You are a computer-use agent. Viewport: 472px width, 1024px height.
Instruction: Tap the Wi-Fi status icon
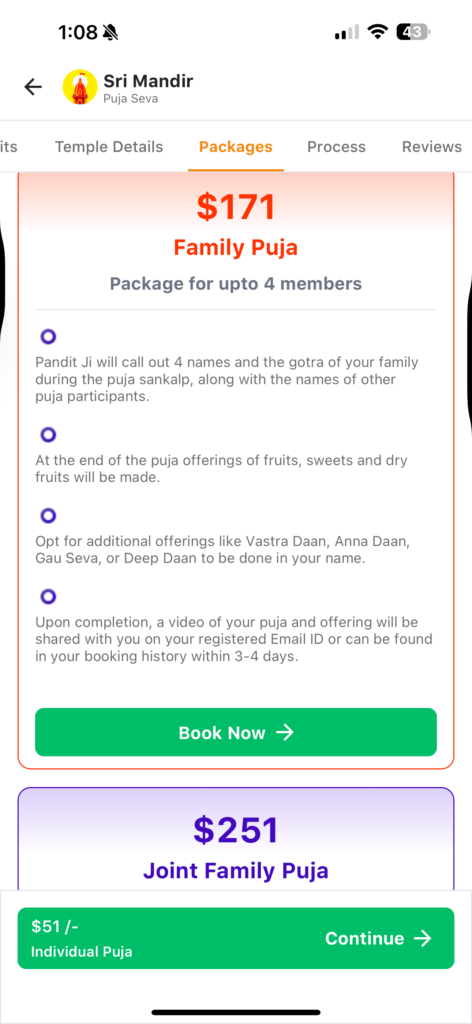coord(377,31)
